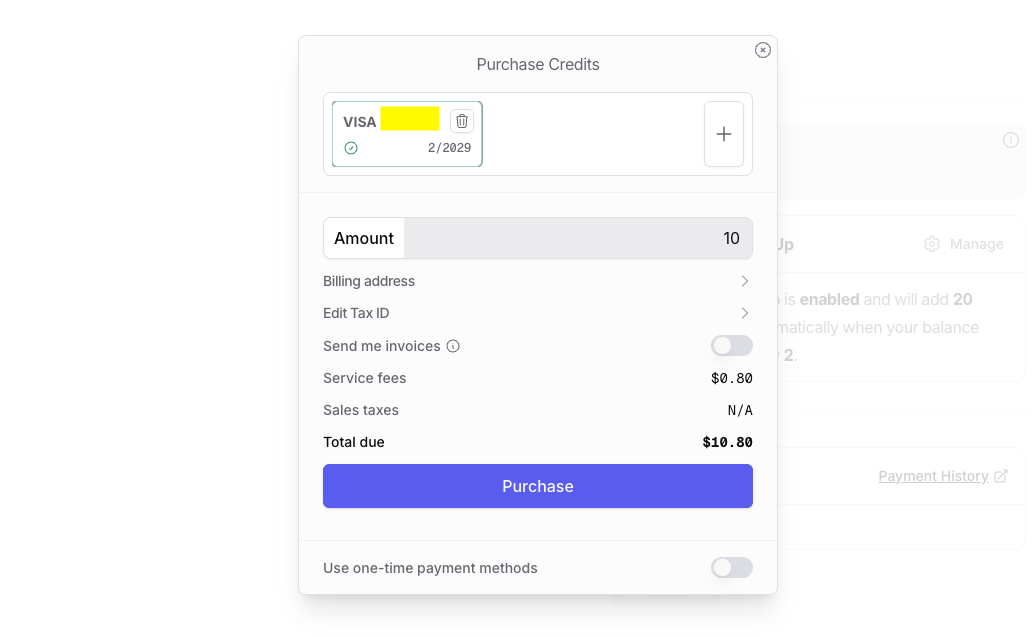Click the plus icon to add payment method
The height and width of the screenshot is (637, 1032).
point(724,134)
